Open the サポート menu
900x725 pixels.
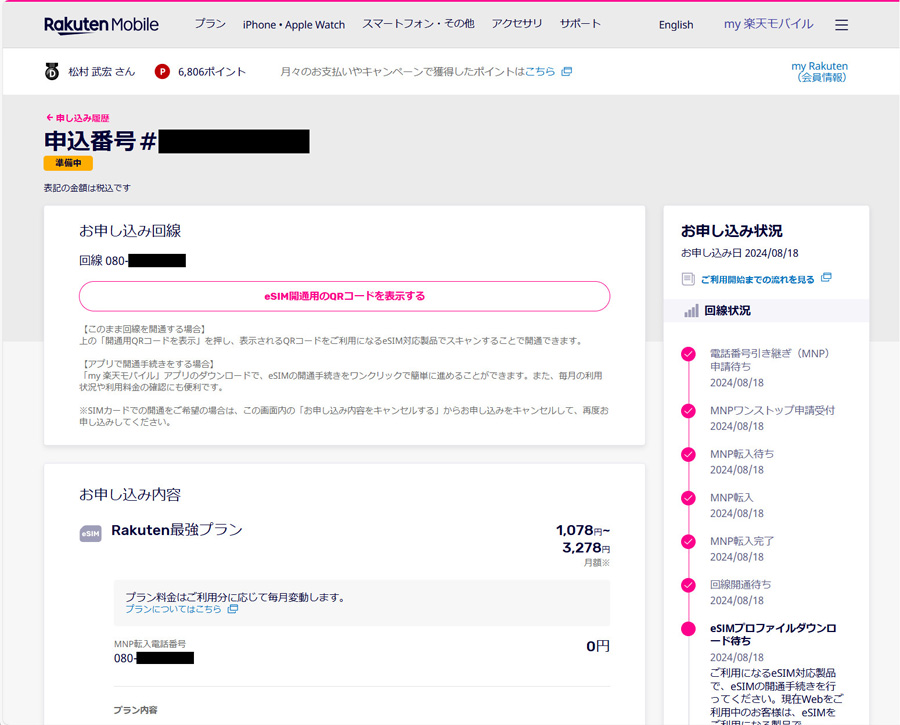[x=580, y=24]
